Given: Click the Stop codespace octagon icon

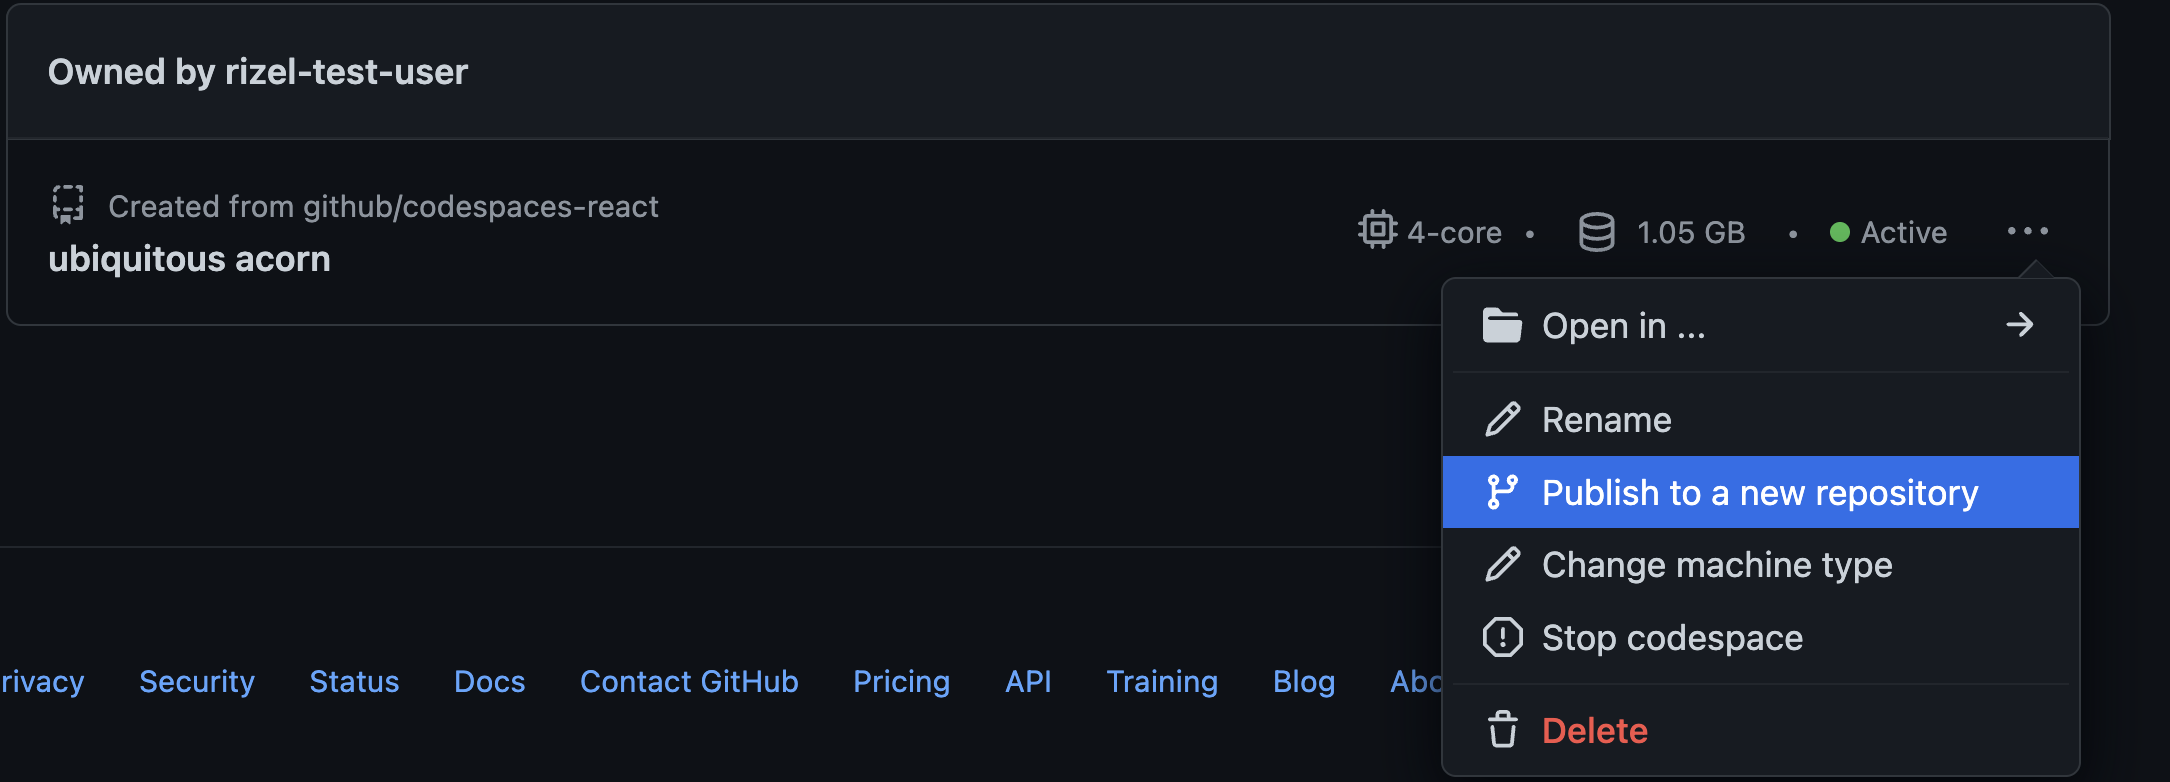Looking at the screenshot, I should coord(1502,637).
